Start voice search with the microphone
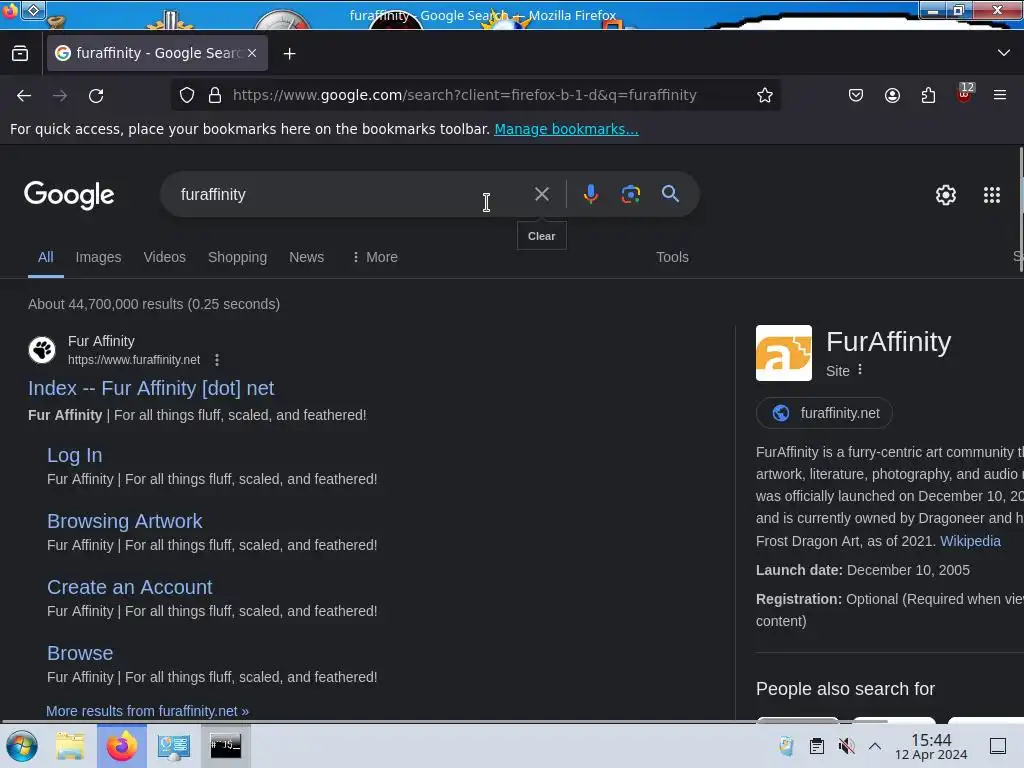The image size is (1024, 768). click(x=590, y=194)
